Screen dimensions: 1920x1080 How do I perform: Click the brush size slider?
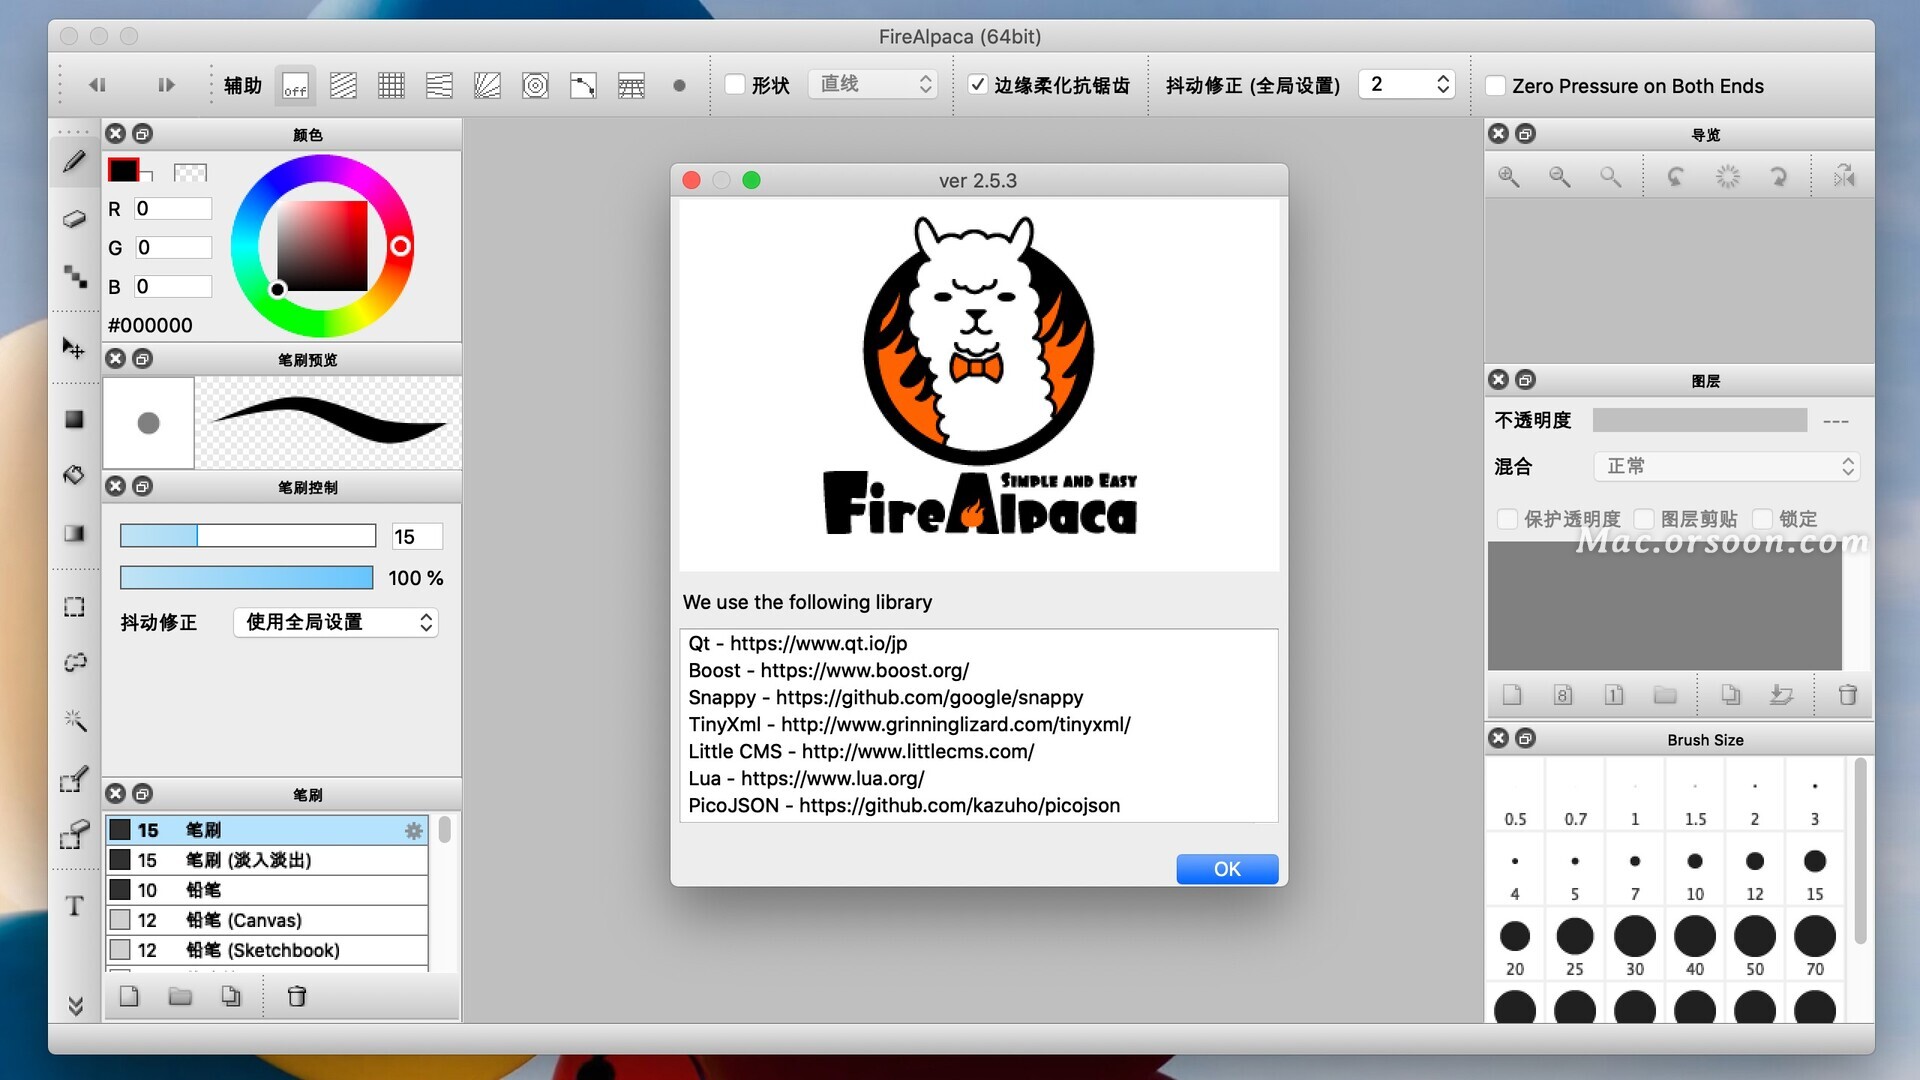[248, 536]
